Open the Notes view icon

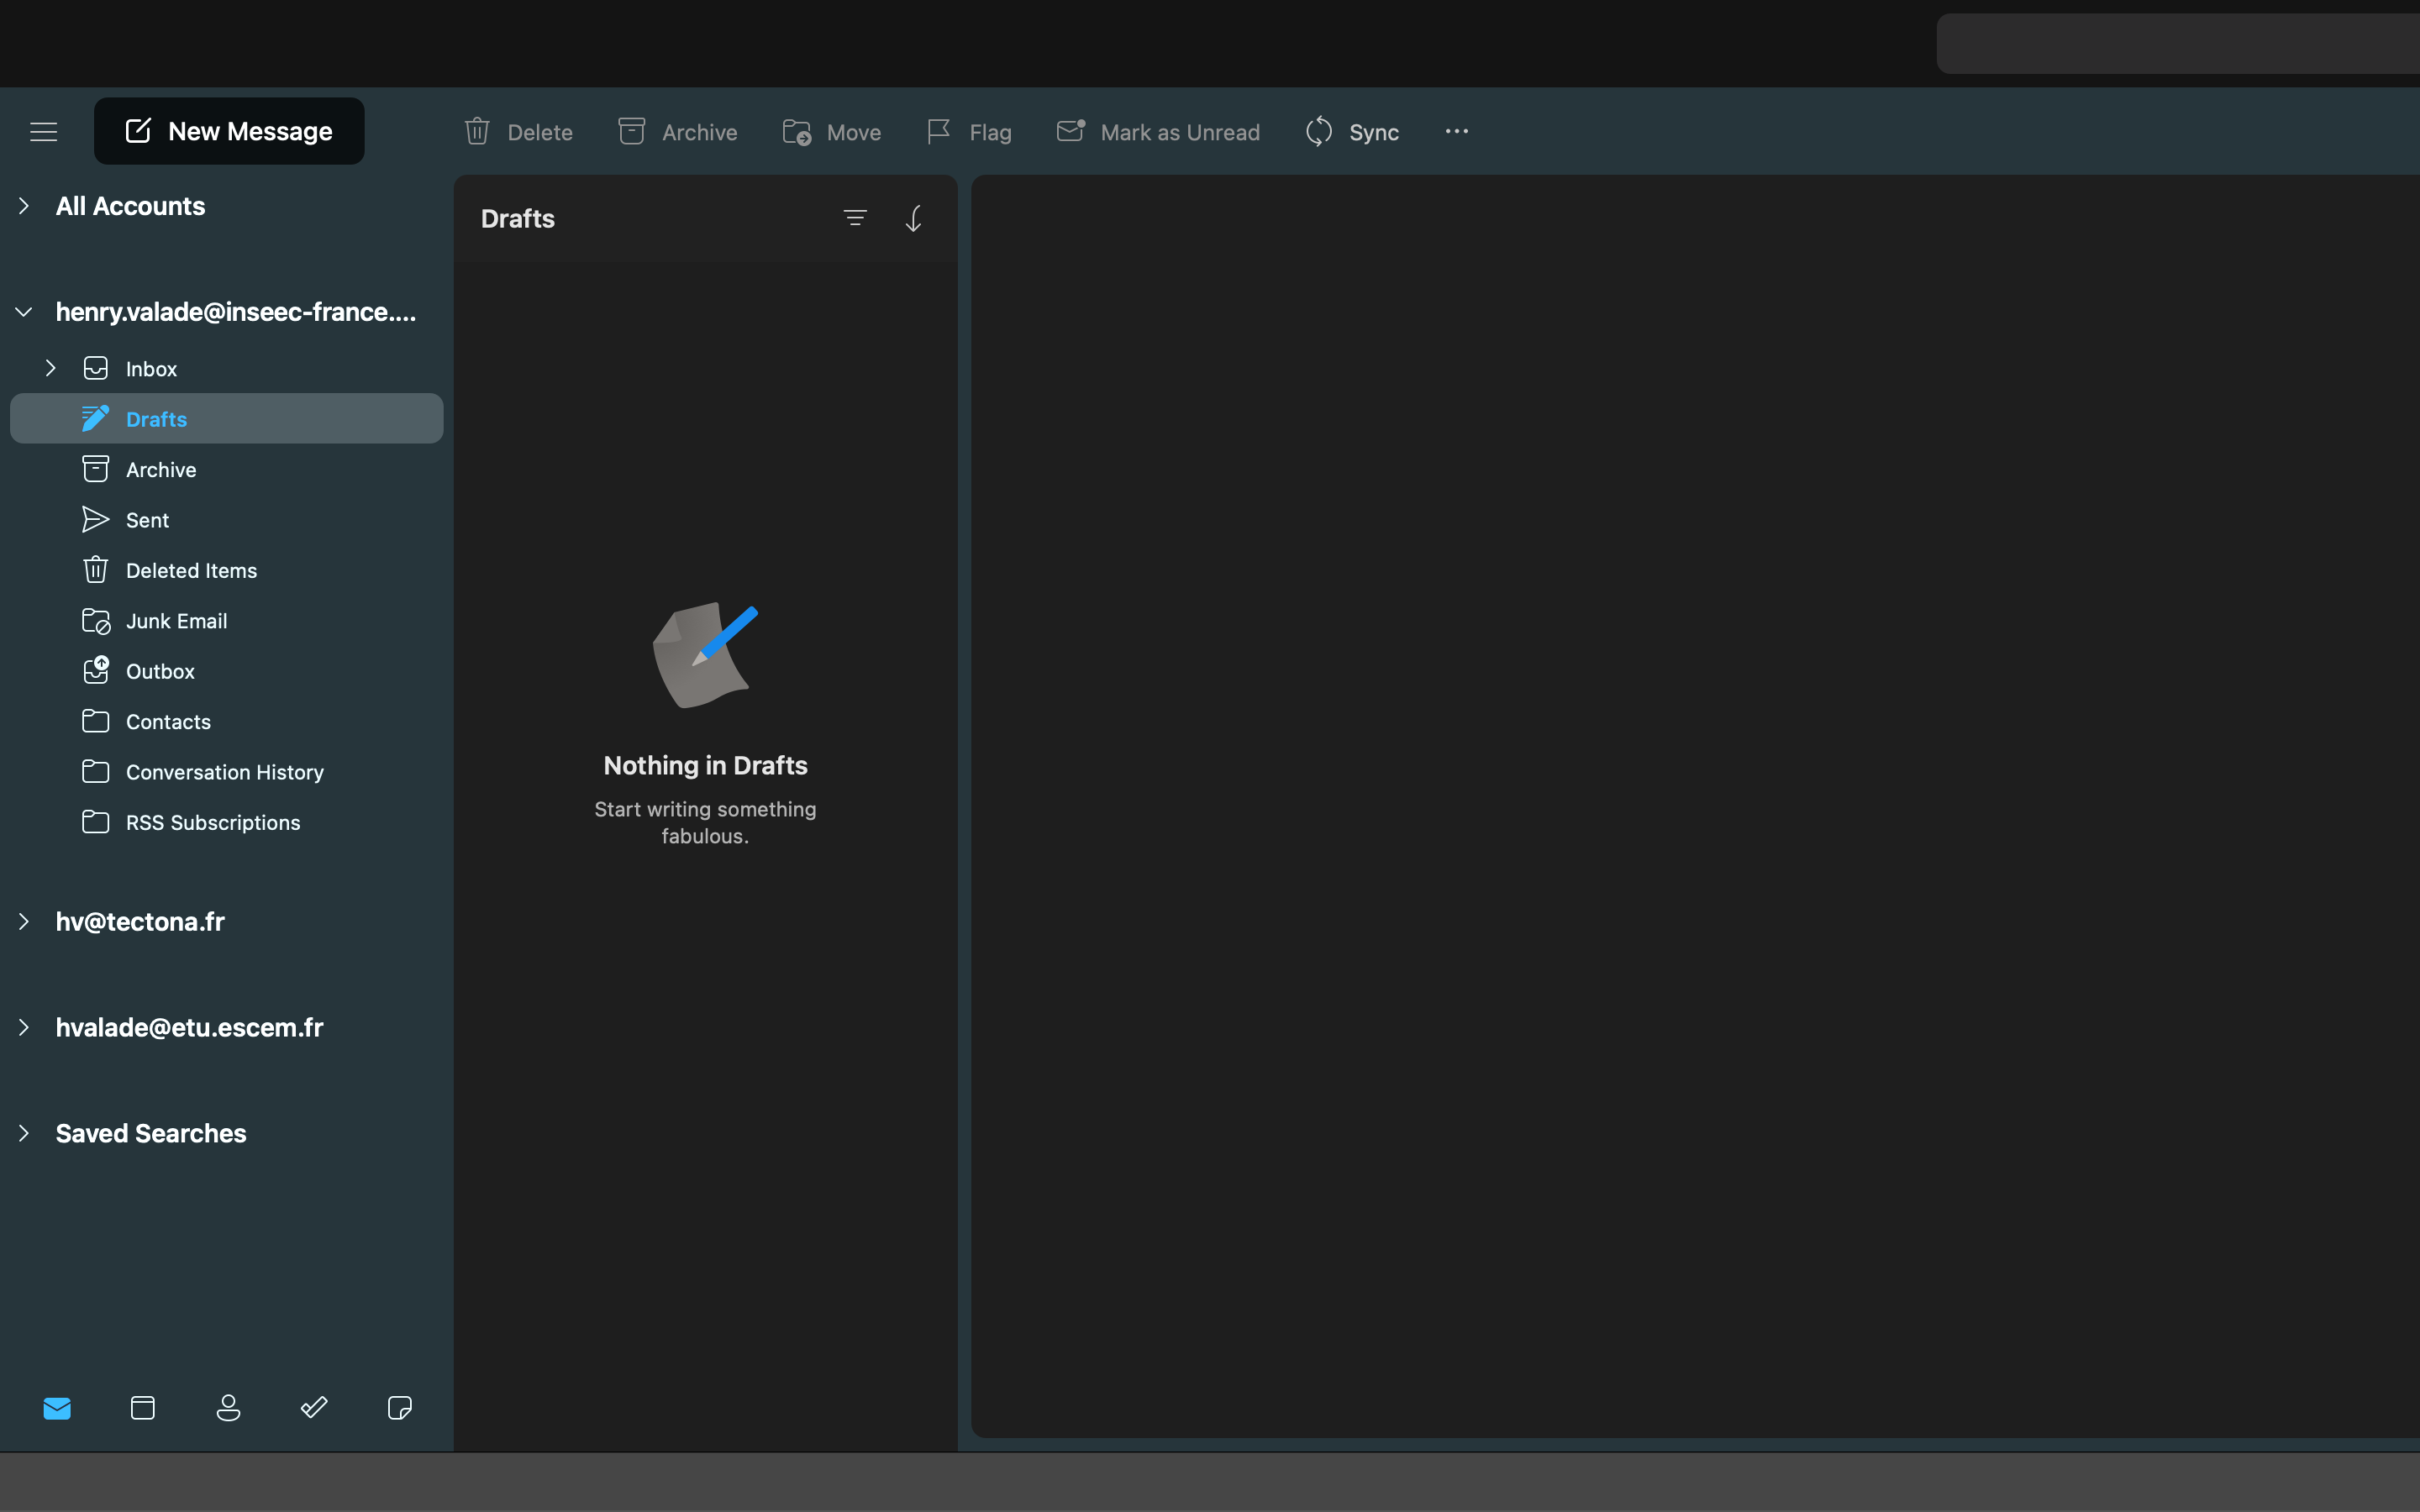point(399,1408)
